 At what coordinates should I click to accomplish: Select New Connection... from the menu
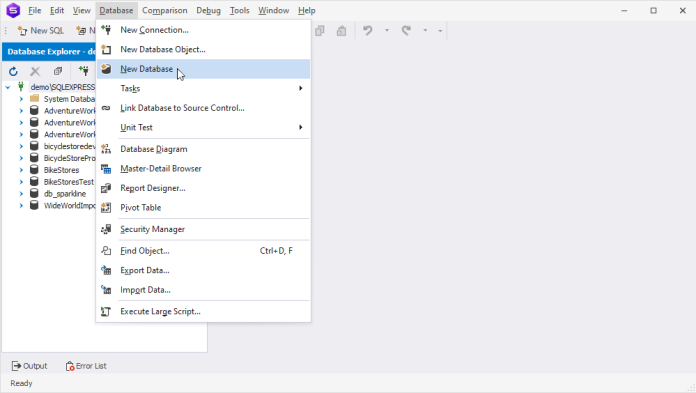tap(203, 30)
